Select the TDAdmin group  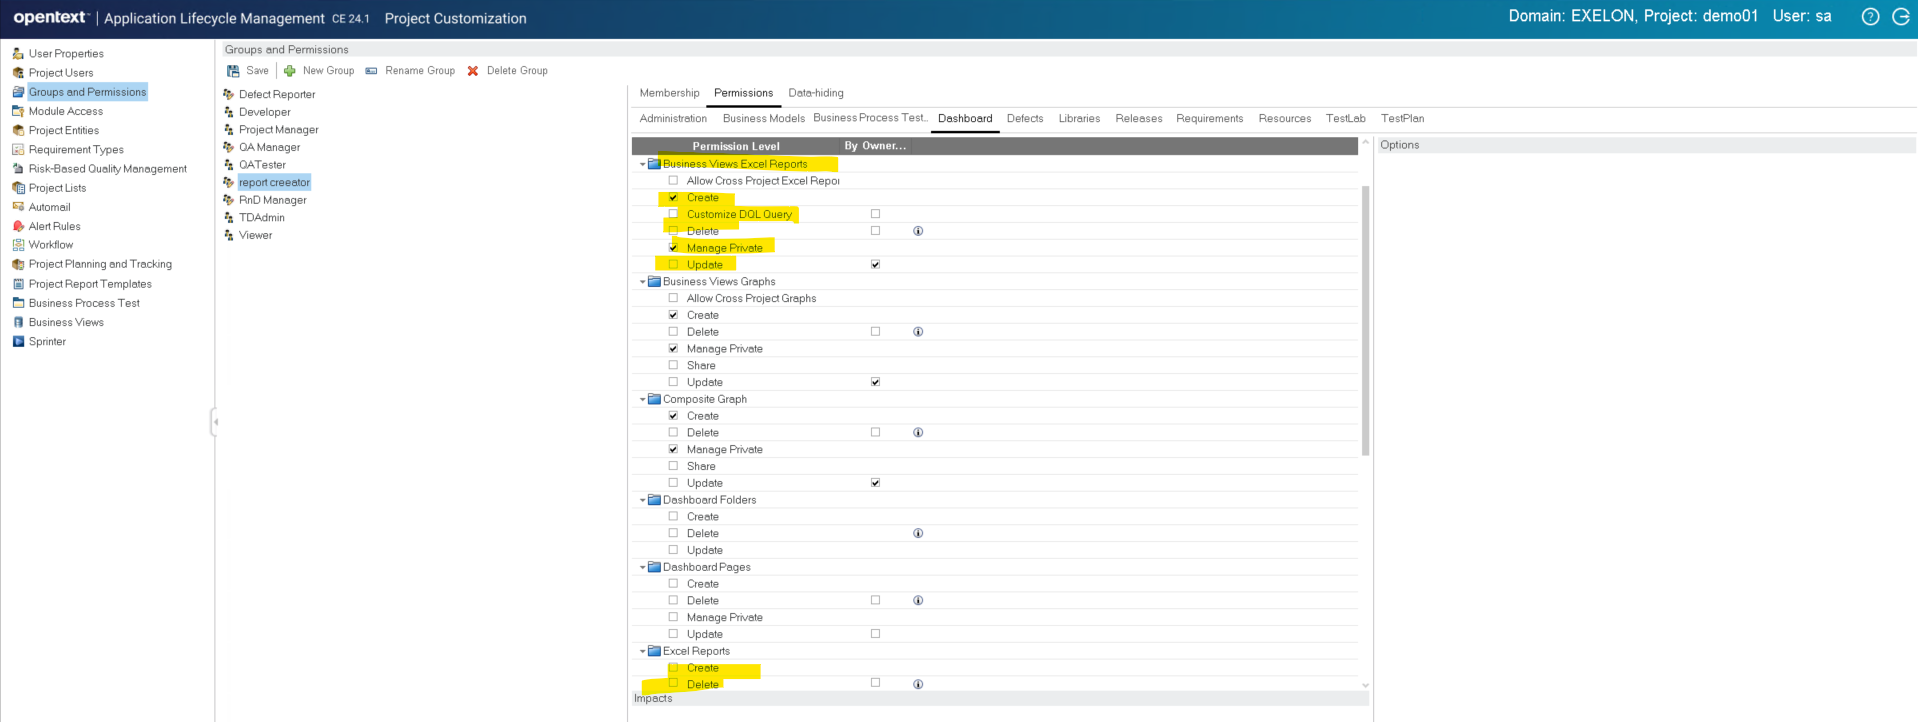(262, 218)
